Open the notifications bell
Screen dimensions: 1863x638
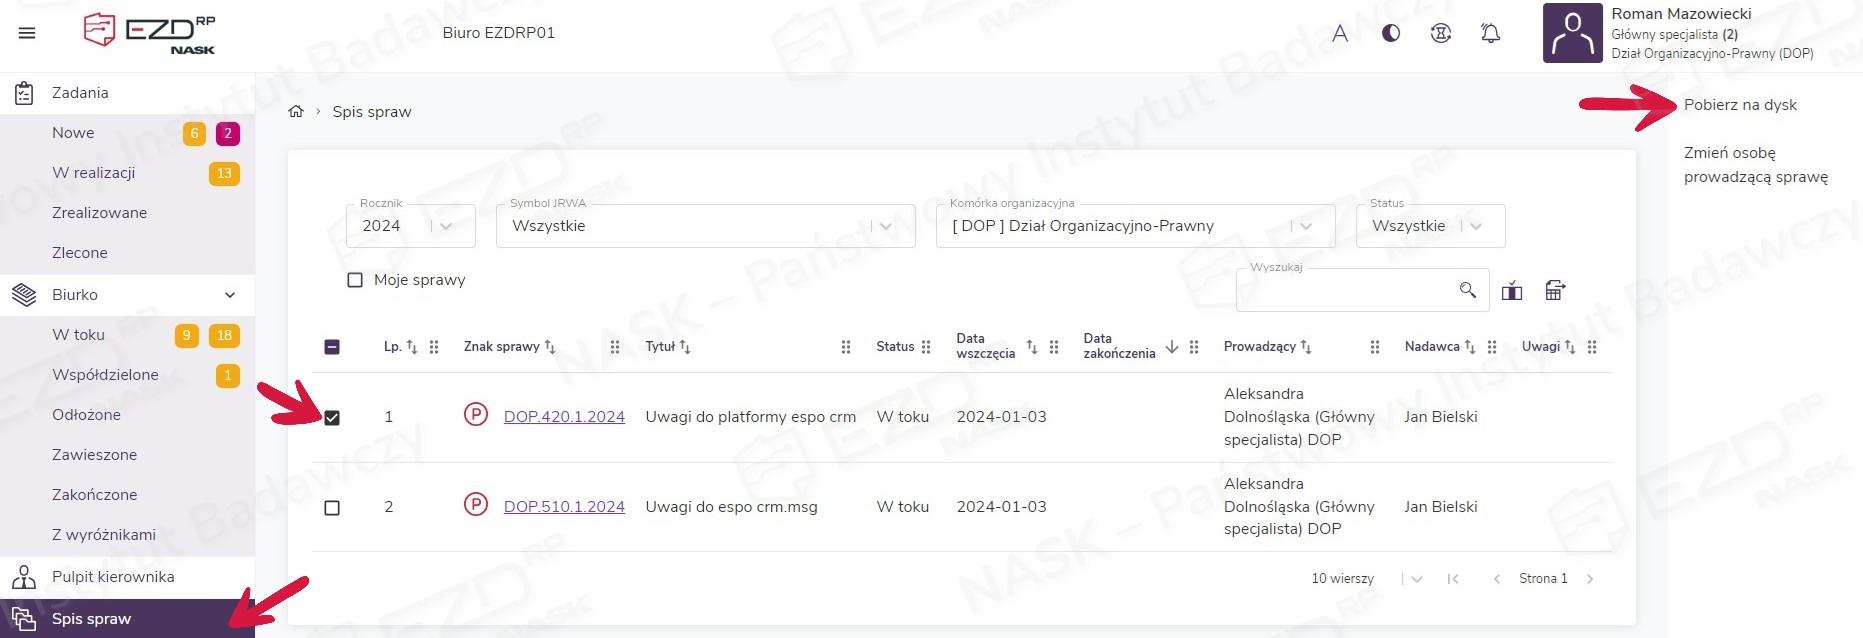click(1490, 33)
